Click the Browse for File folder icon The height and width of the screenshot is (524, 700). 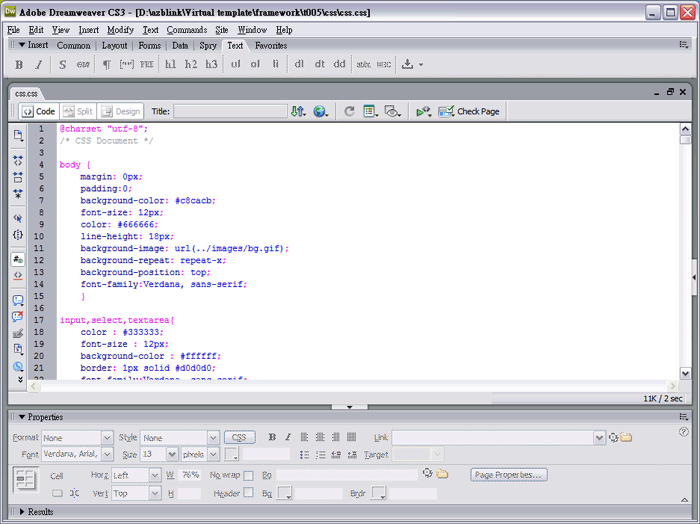point(626,438)
